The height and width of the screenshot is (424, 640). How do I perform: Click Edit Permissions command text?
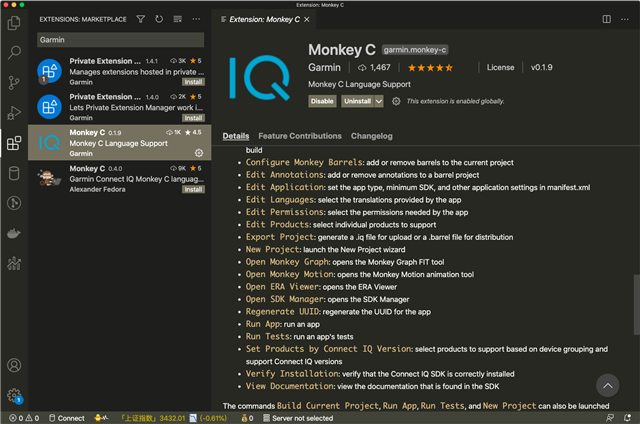[285, 212]
